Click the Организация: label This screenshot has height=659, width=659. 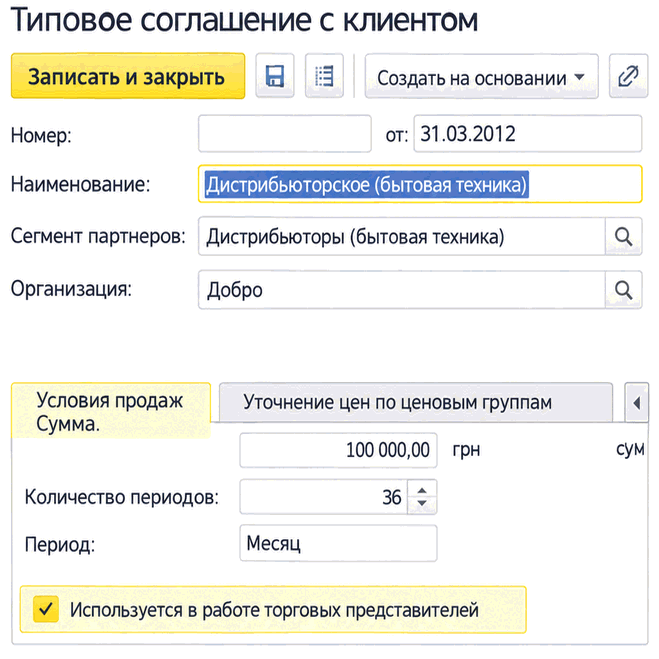71,289
